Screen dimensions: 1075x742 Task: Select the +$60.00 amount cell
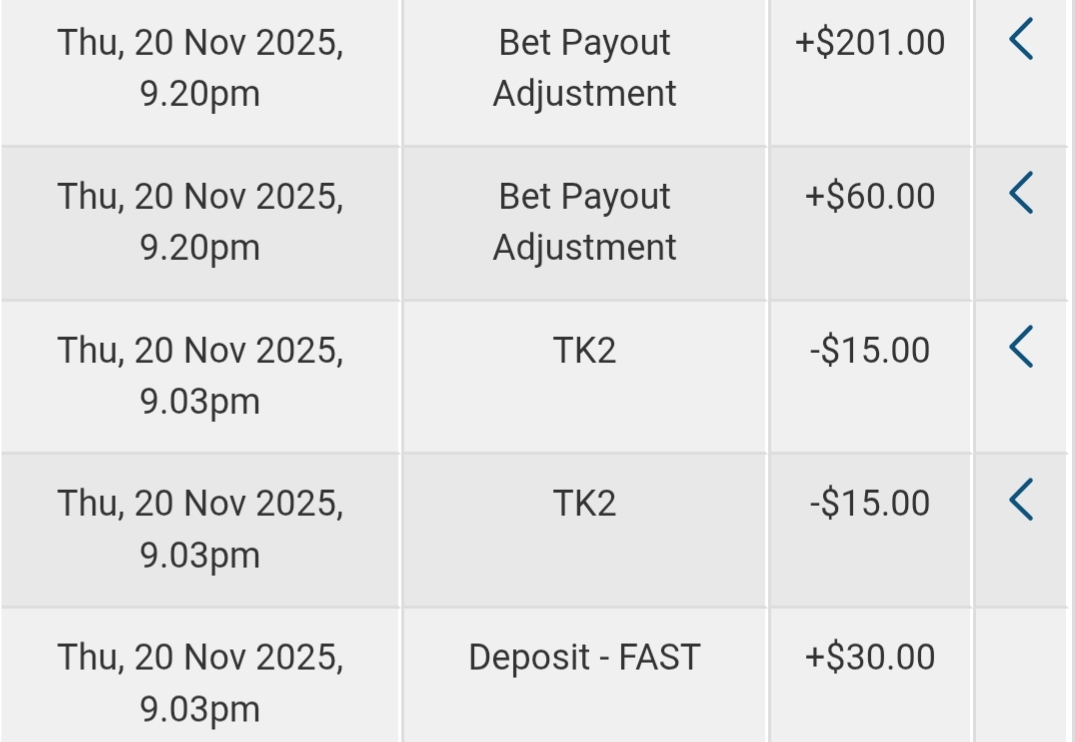(x=869, y=196)
